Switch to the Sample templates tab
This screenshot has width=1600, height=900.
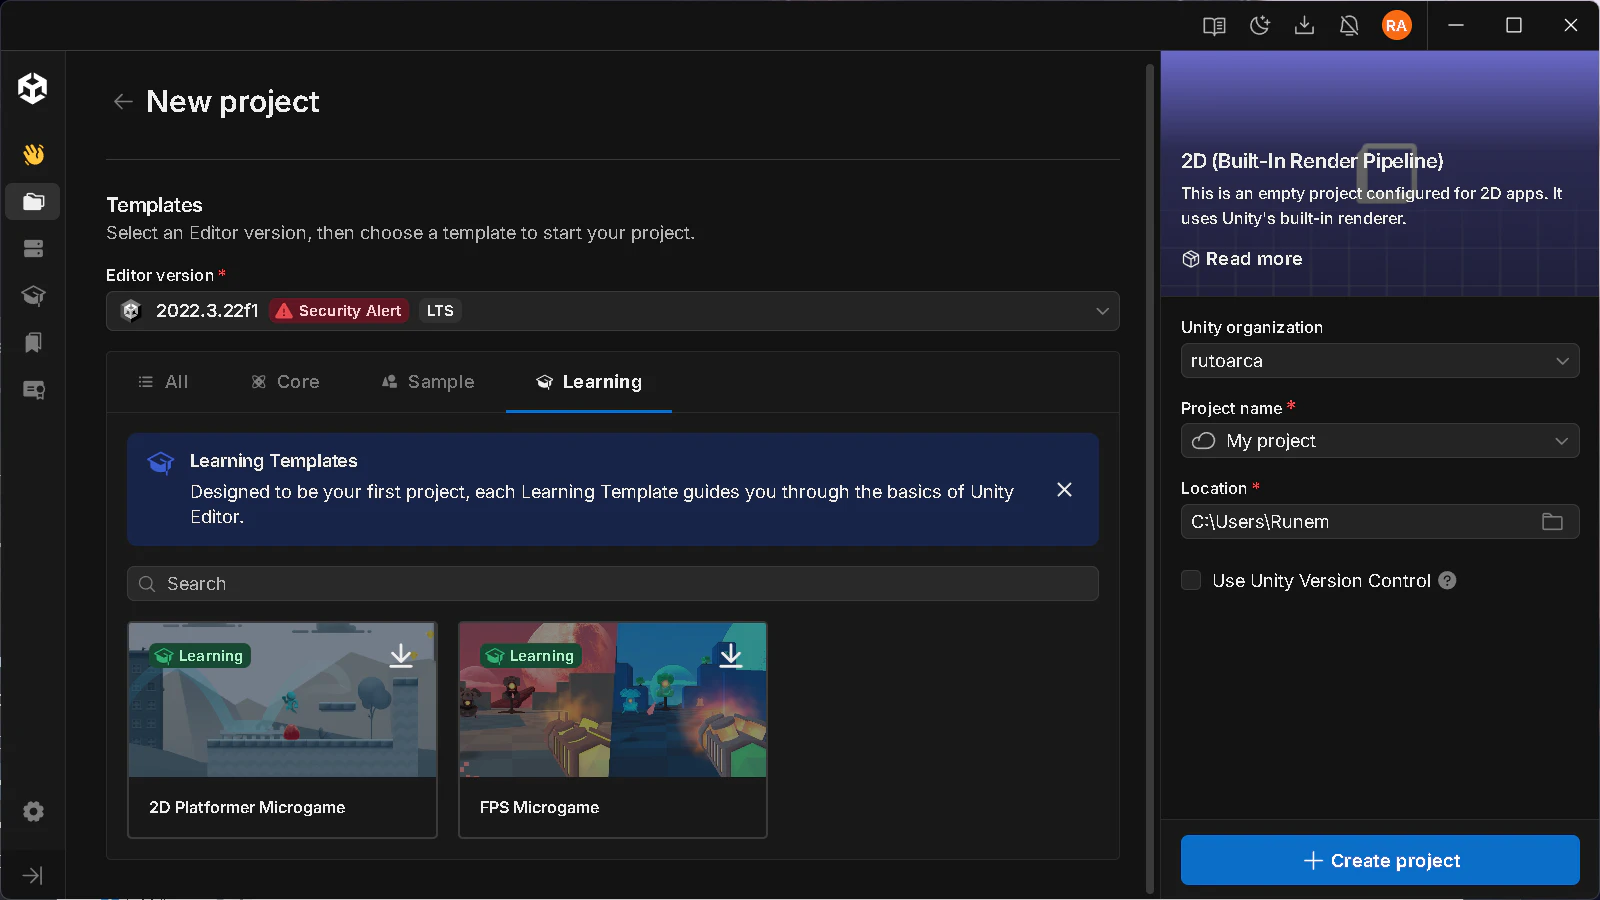click(x=428, y=382)
